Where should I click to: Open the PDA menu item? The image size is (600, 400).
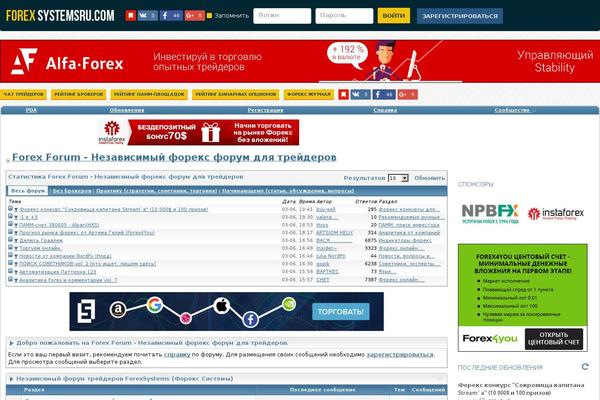[x=31, y=110]
